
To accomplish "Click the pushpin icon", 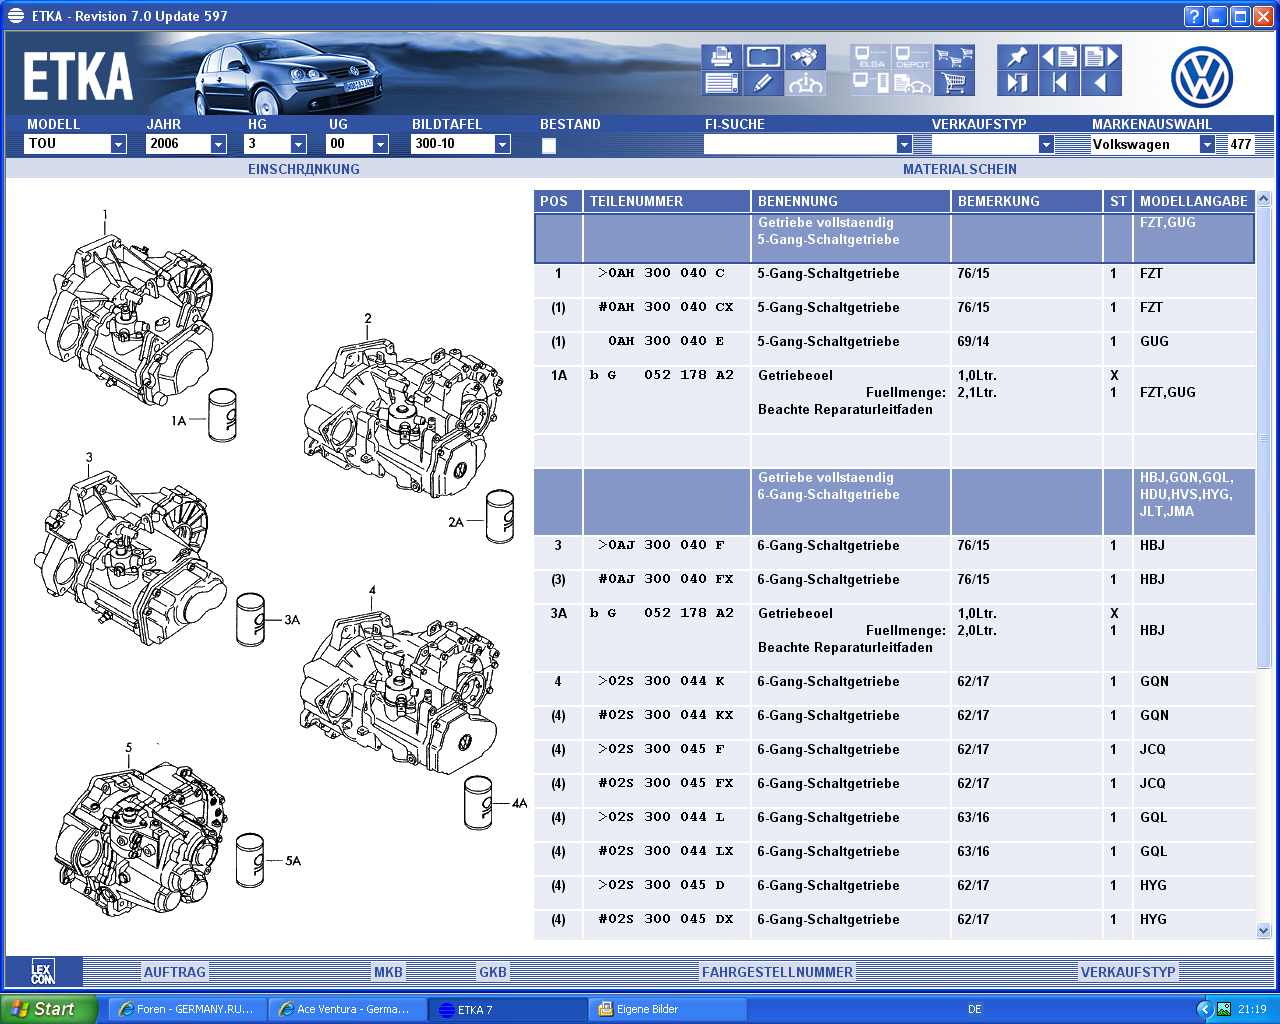I will pos(1016,57).
